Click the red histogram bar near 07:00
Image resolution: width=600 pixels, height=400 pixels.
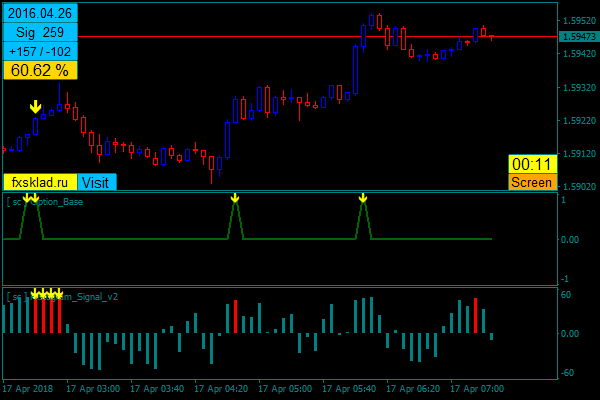(x=476, y=315)
